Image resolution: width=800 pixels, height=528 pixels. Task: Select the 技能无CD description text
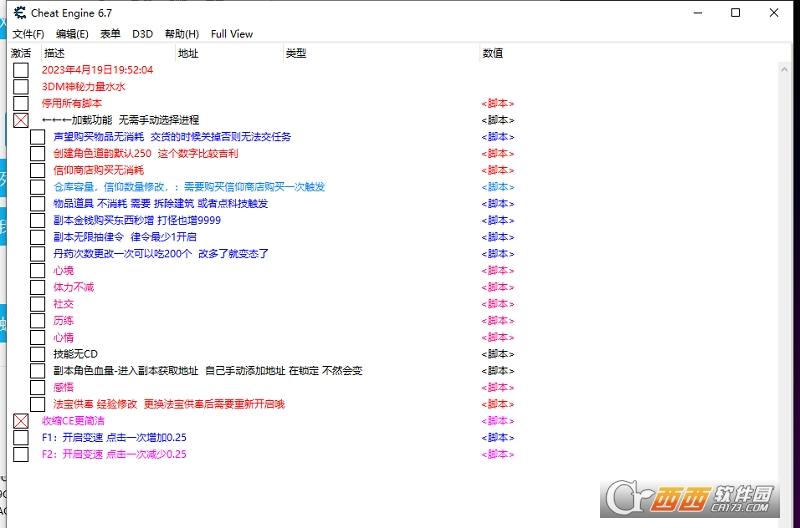click(x=76, y=354)
